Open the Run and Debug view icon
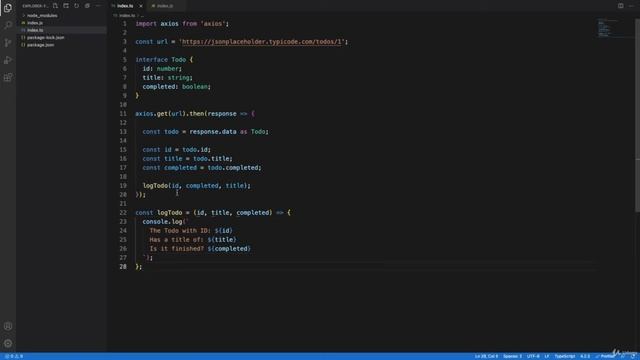 8,60
